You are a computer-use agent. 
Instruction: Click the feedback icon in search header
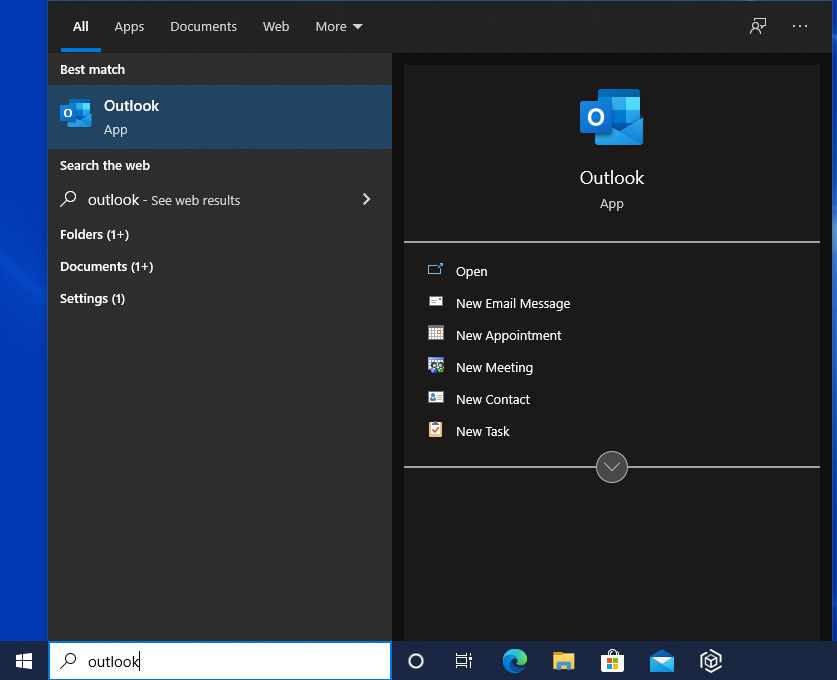click(x=758, y=26)
